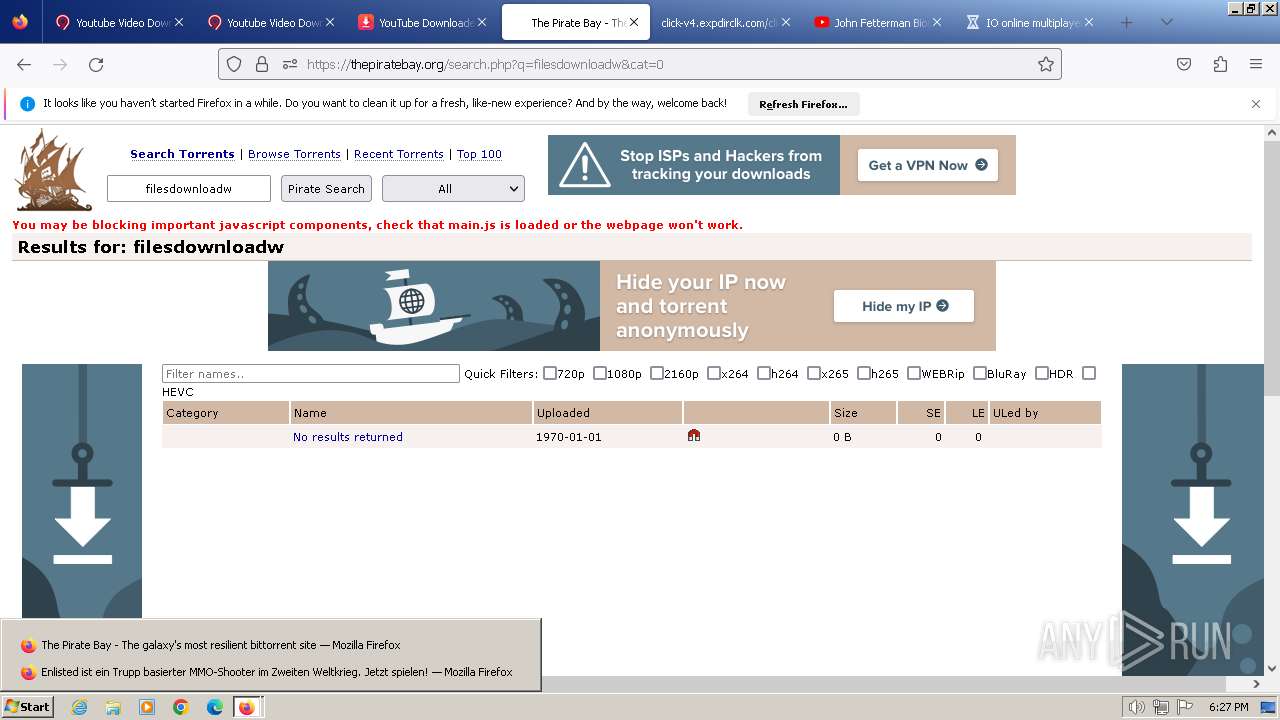1280x720 pixels.
Task: Check the BluRay quick filter
Action: 980,373
